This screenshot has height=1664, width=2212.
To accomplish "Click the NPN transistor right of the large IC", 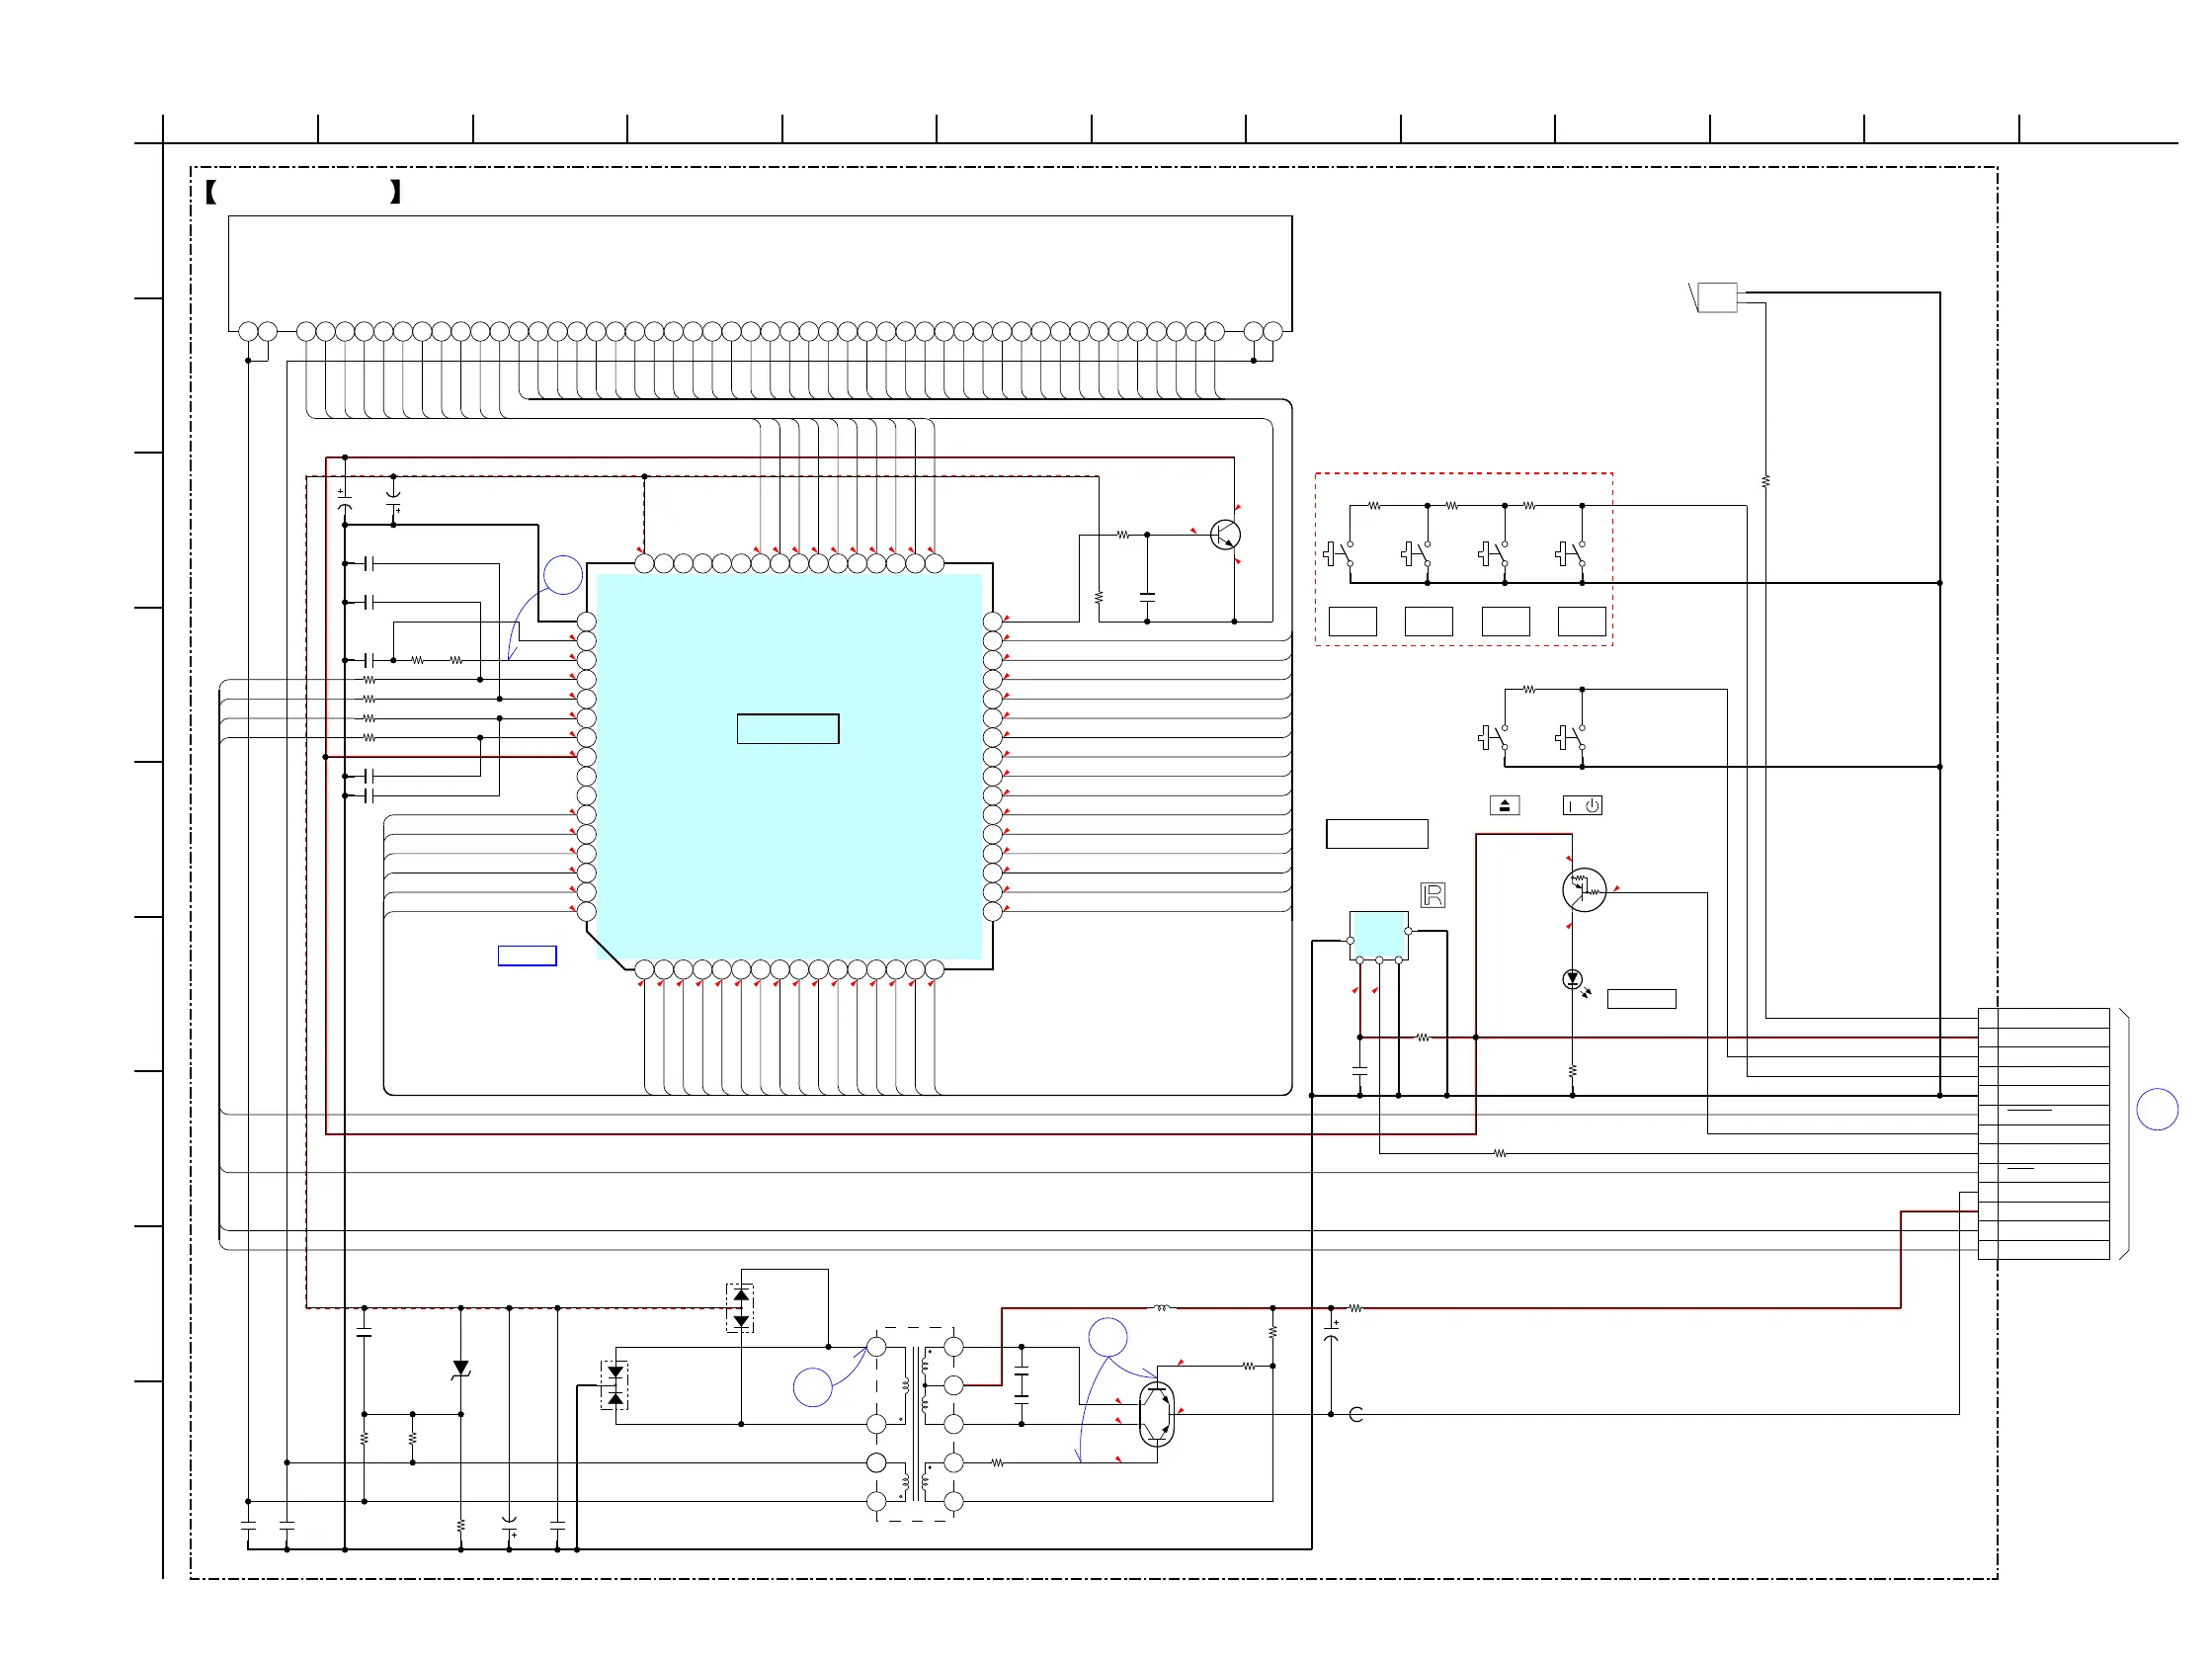I will (x=1225, y=535).
